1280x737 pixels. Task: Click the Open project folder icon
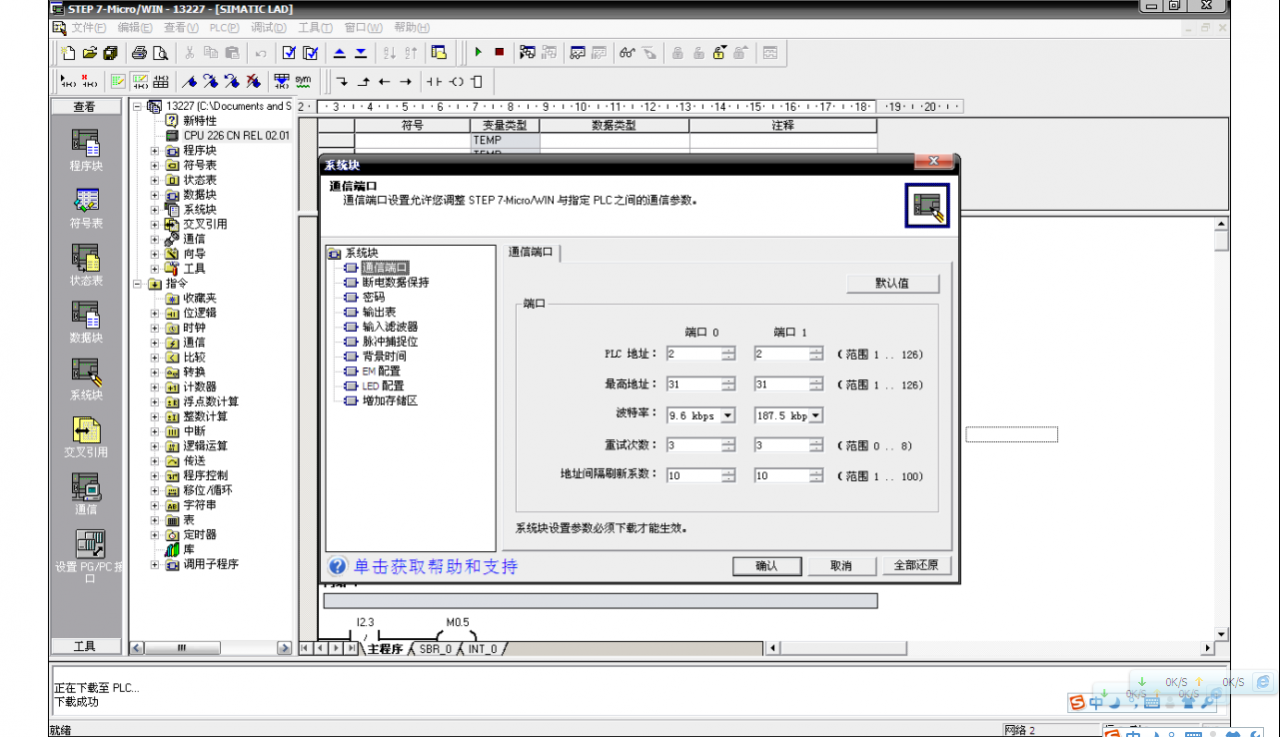[89, 53]
